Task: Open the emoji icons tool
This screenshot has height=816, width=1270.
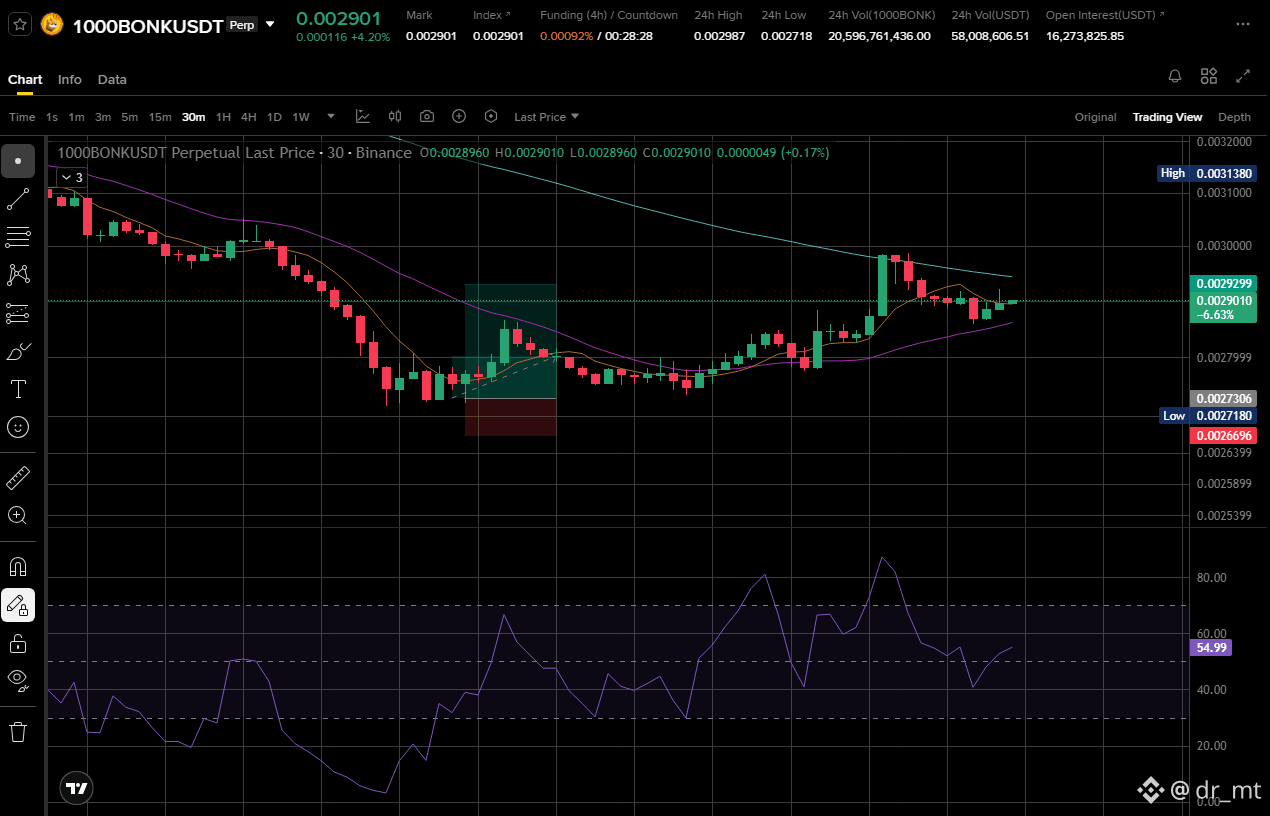Action: pos(18,427)
